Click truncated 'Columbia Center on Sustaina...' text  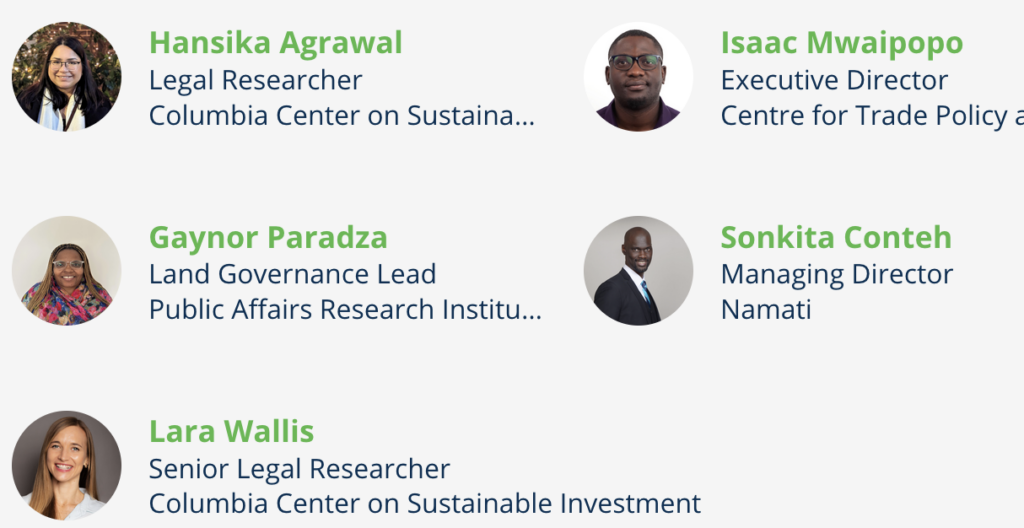click(x=342, y=116)
